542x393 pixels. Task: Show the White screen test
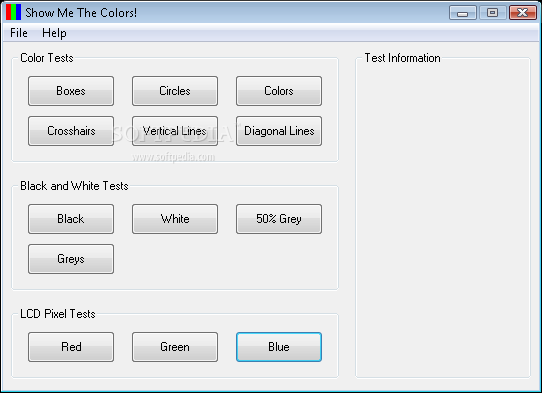(x=175, y=219)
